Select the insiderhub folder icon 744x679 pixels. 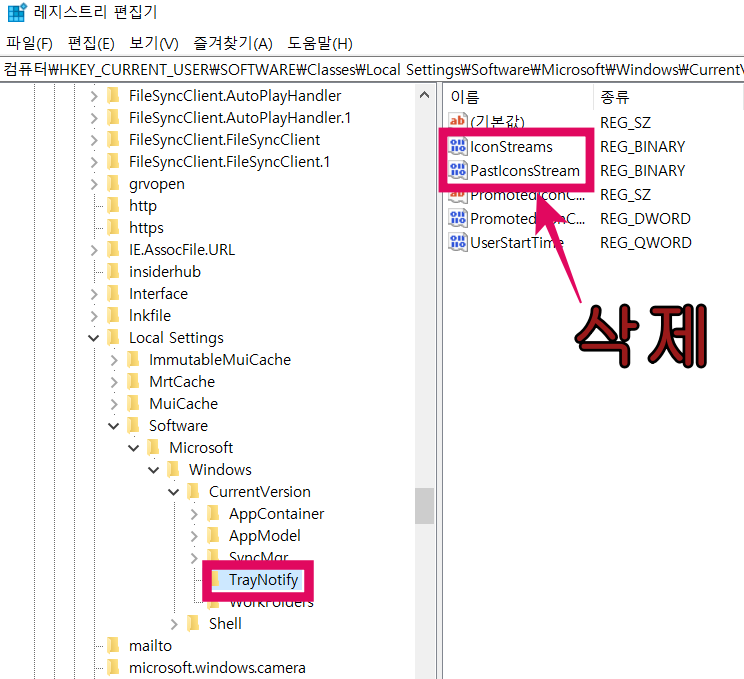pyautogui.click(x=113, y=272)
